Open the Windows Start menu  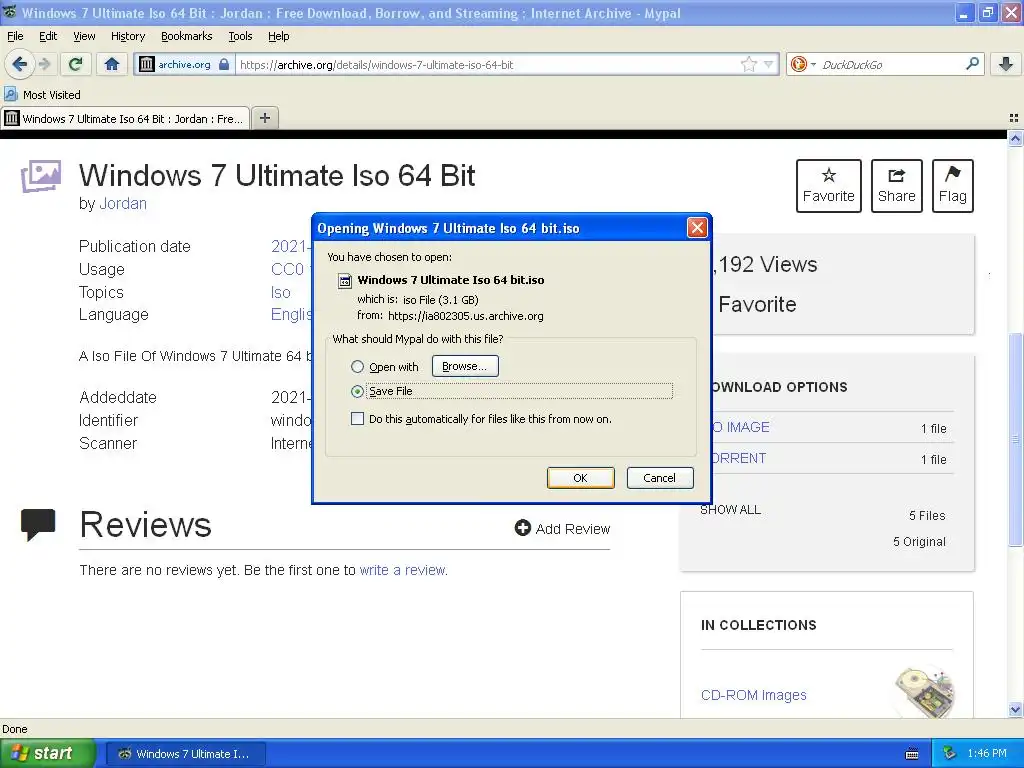click(48, 753)
